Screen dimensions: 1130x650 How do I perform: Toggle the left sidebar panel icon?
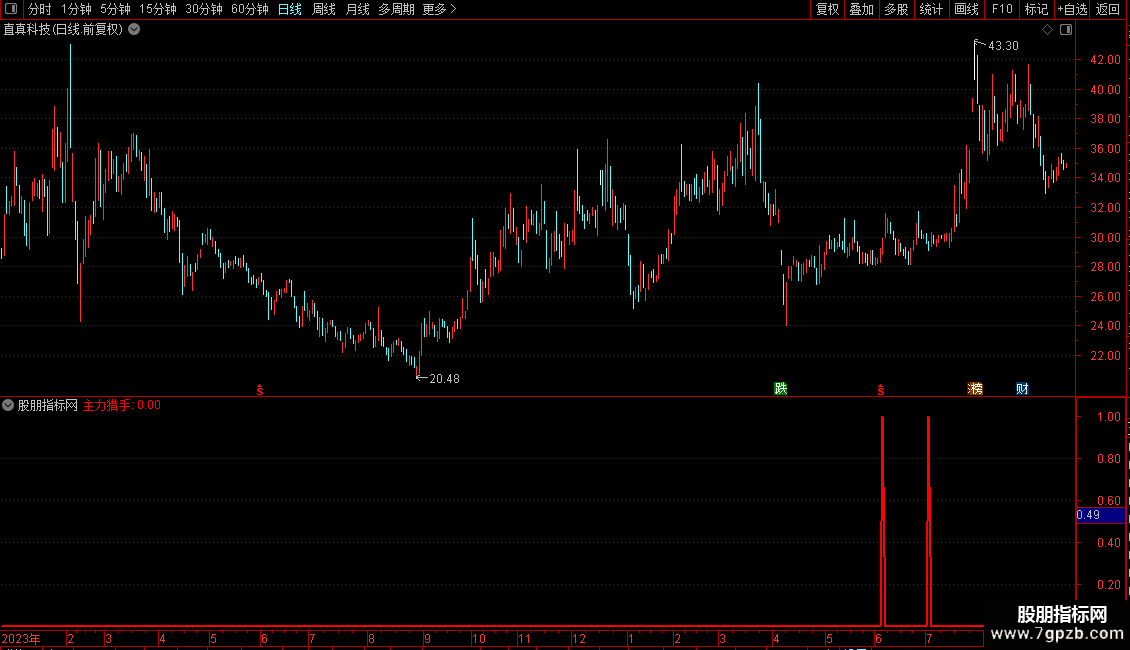11,9
